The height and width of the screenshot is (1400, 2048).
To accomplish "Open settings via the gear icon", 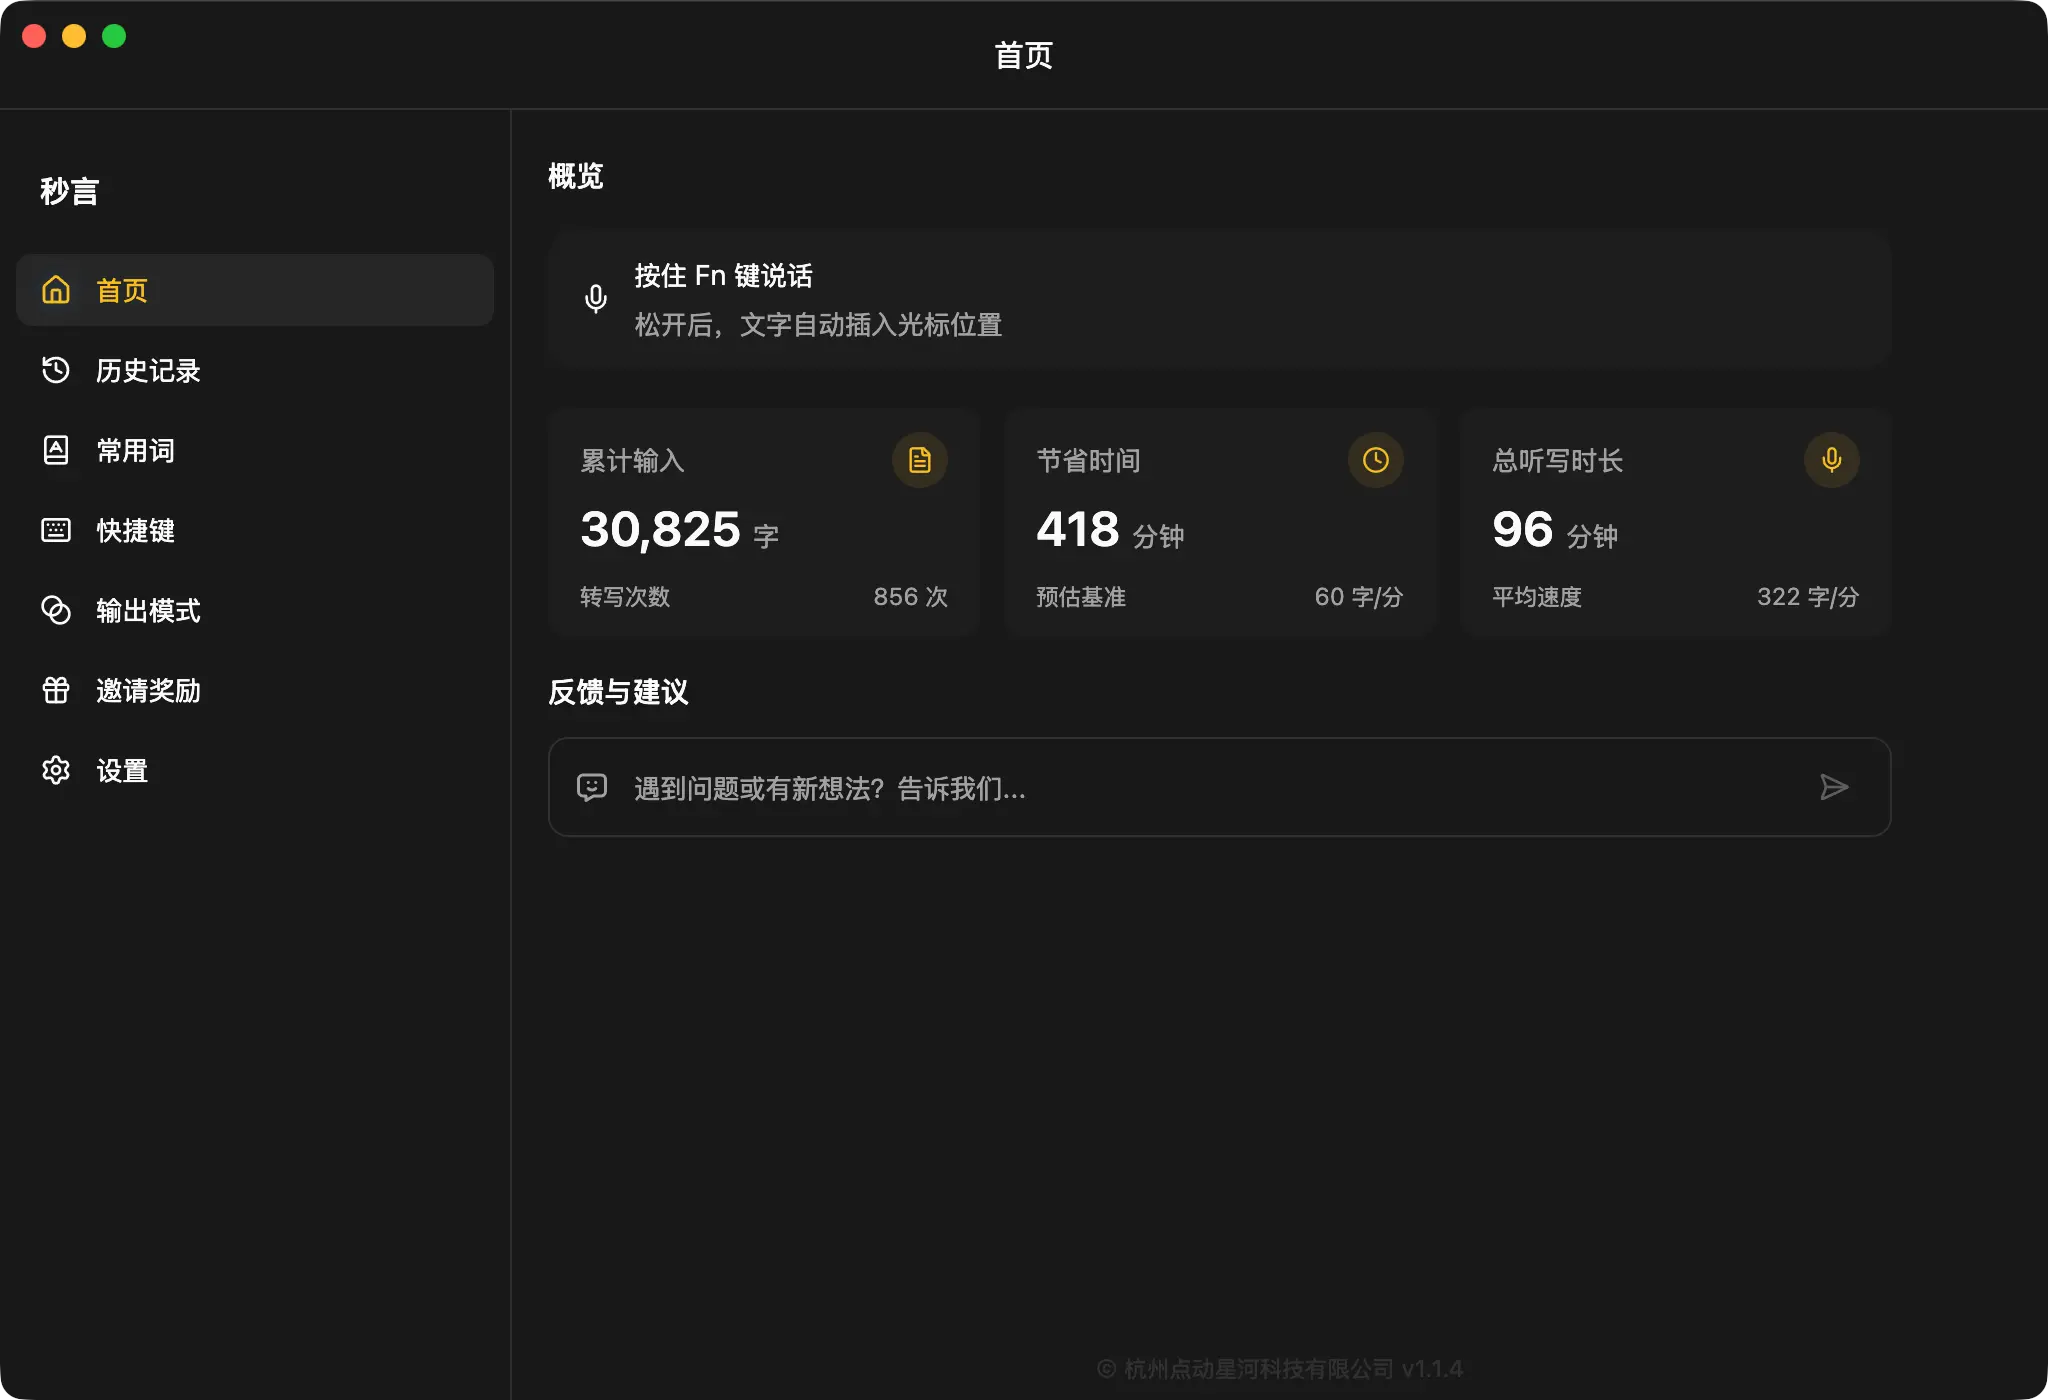I will 57,770.
